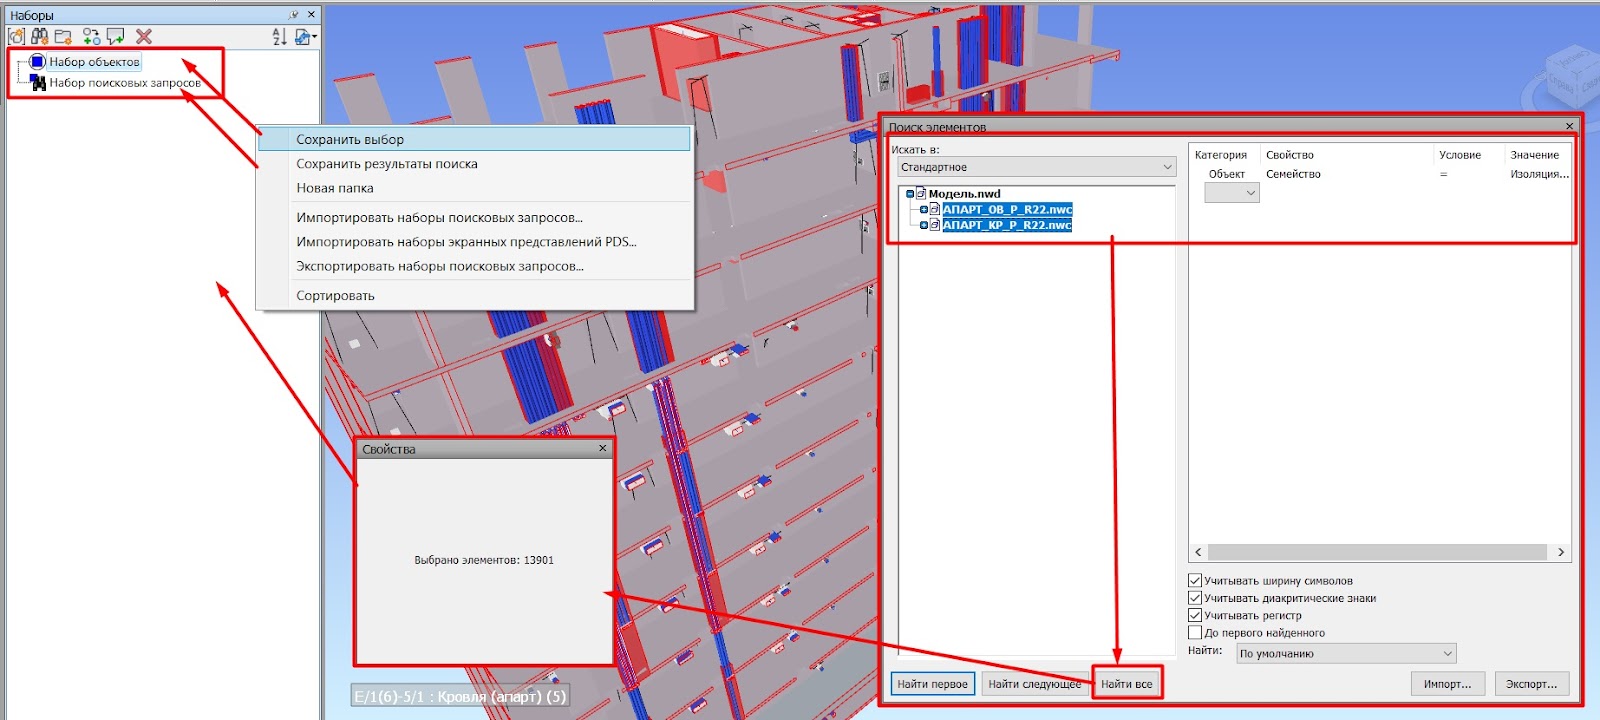The image size is (1600, 720).
Task: Click the Условие column header
Action: click(1460, 155)
